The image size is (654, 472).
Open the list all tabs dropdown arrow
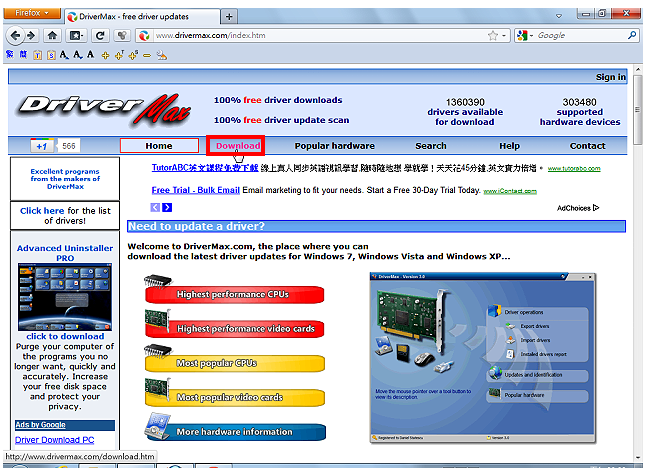pyautogui.click(x=559, y=16)
